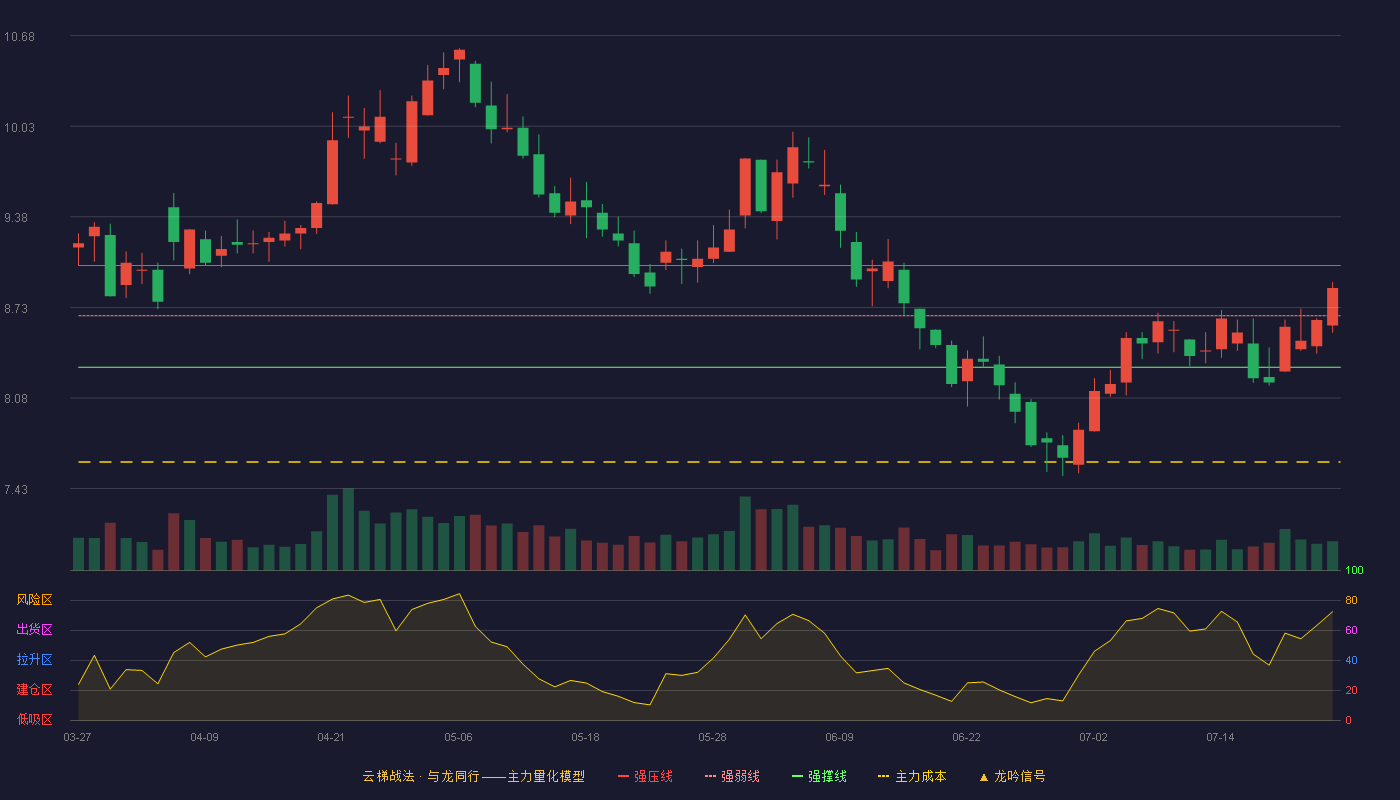Screen dimensions: 1400x800
Task: Click the 10.03 price axis label
Action: click(x=19, y=127)
